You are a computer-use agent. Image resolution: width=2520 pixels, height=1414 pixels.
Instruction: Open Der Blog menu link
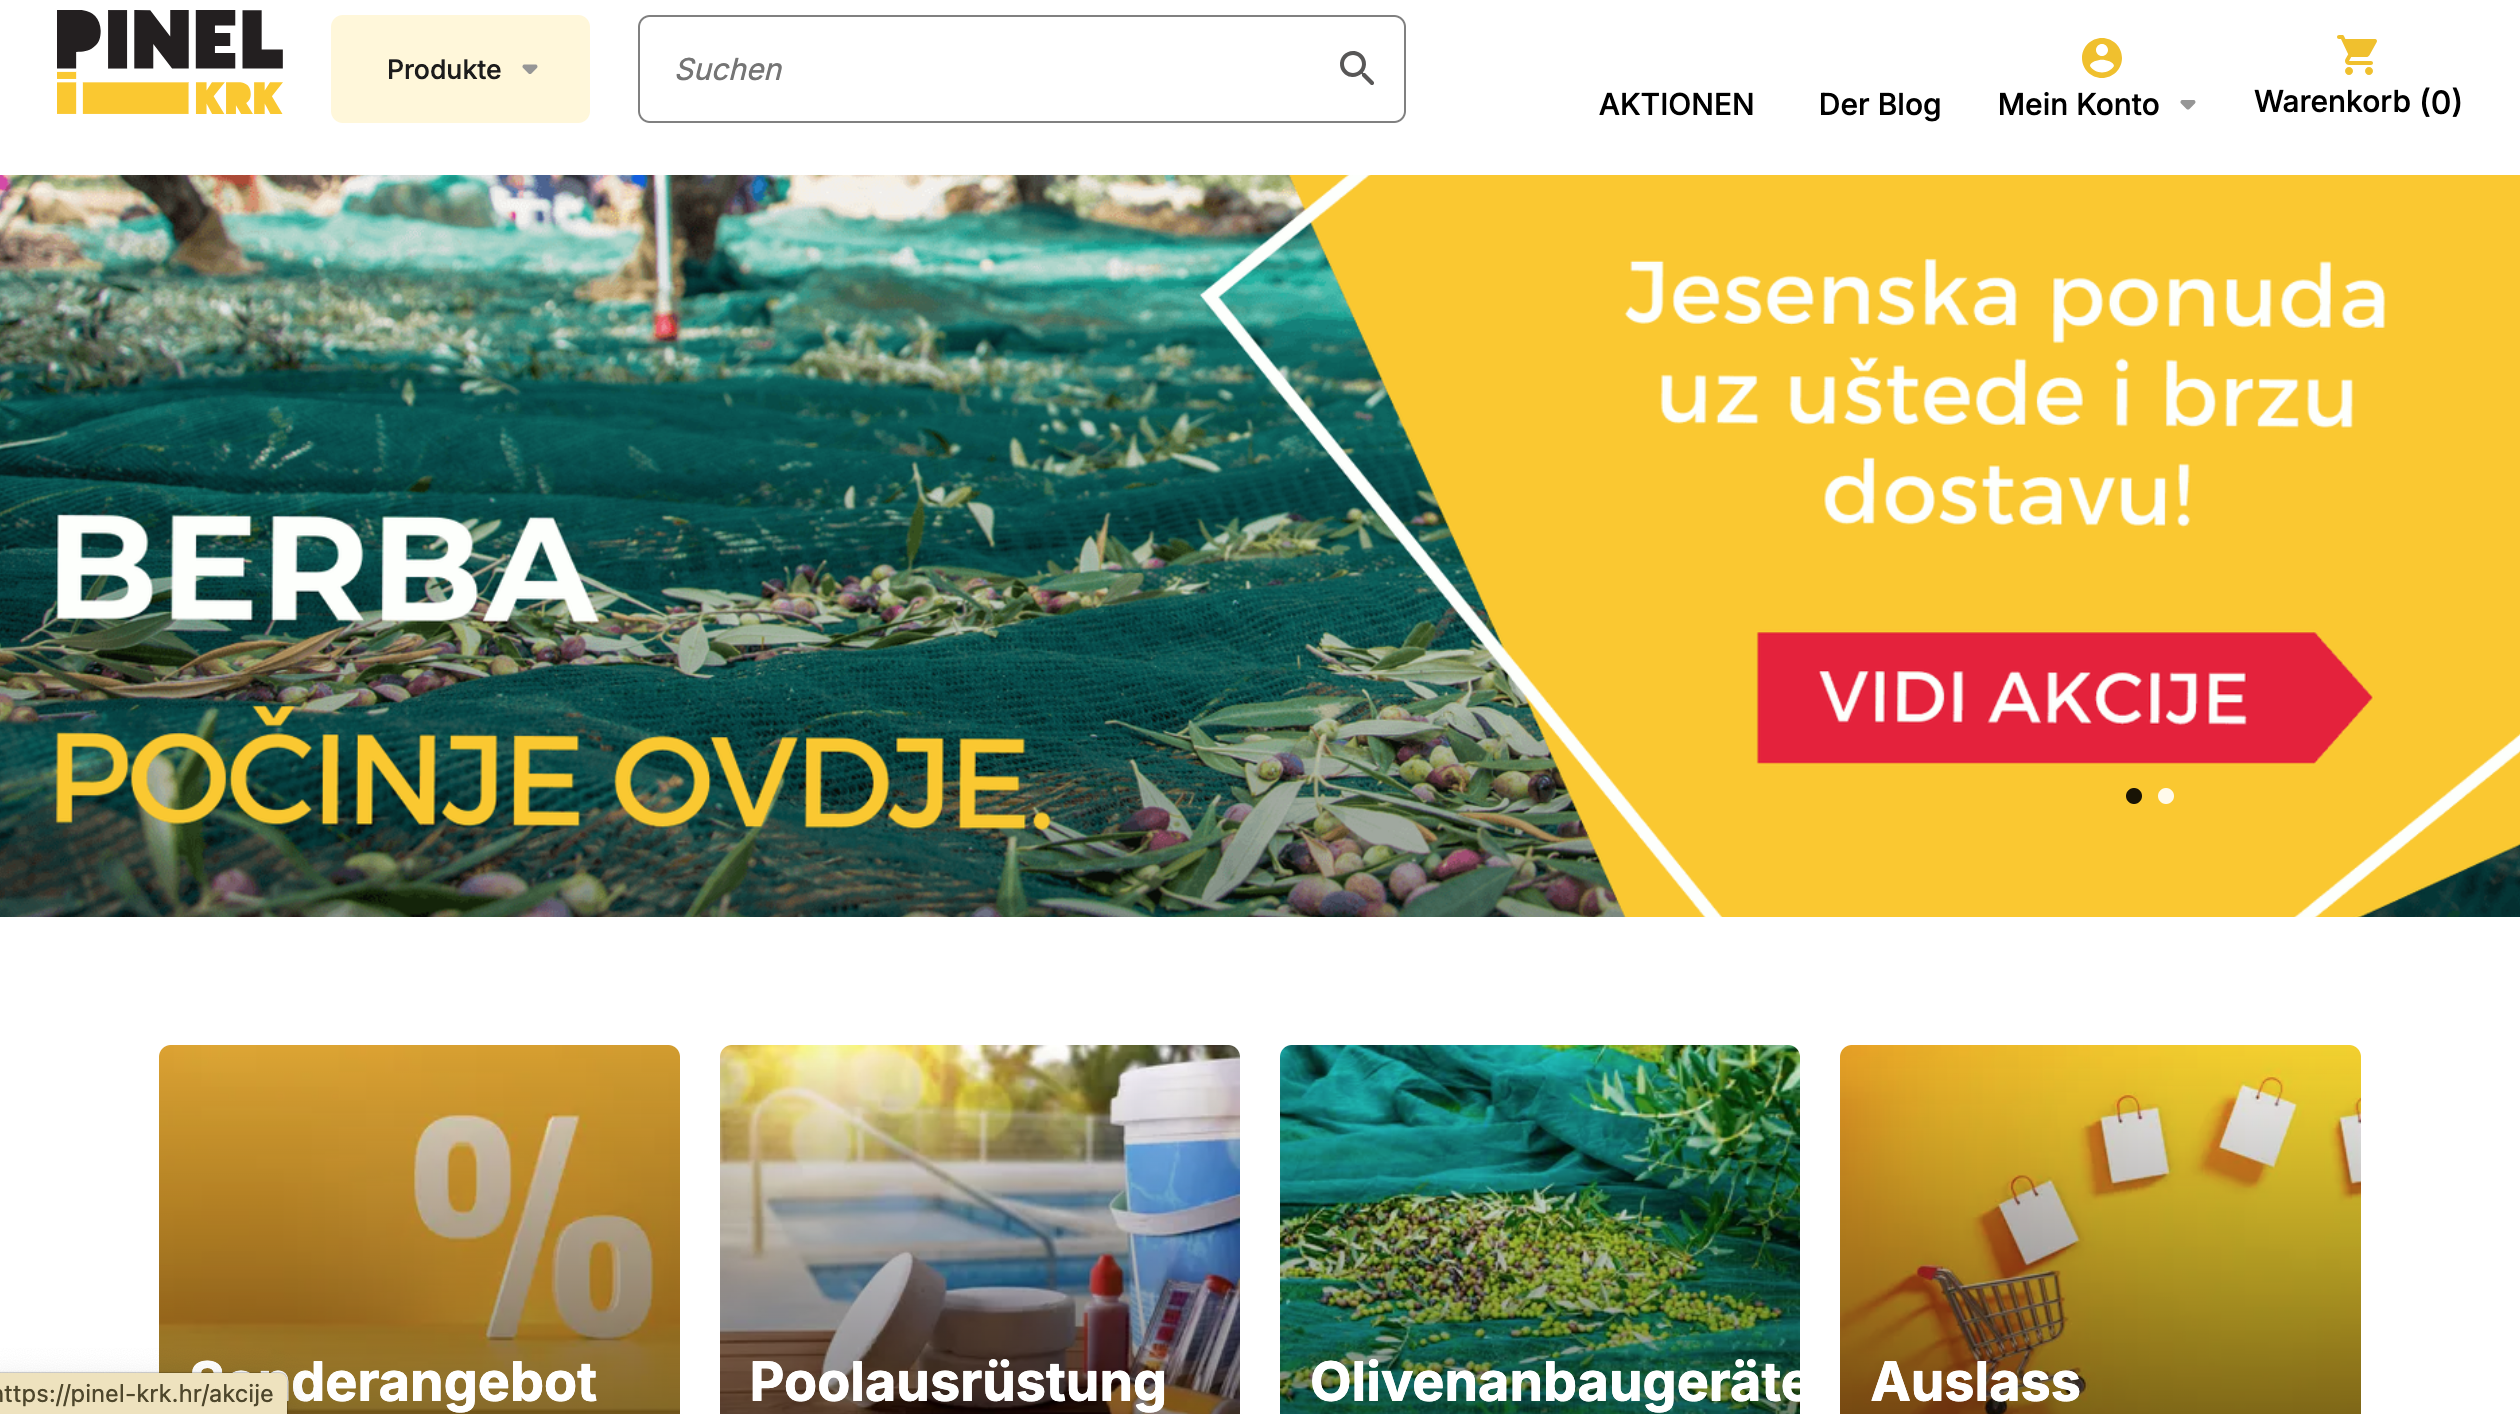click(1879, 104)
